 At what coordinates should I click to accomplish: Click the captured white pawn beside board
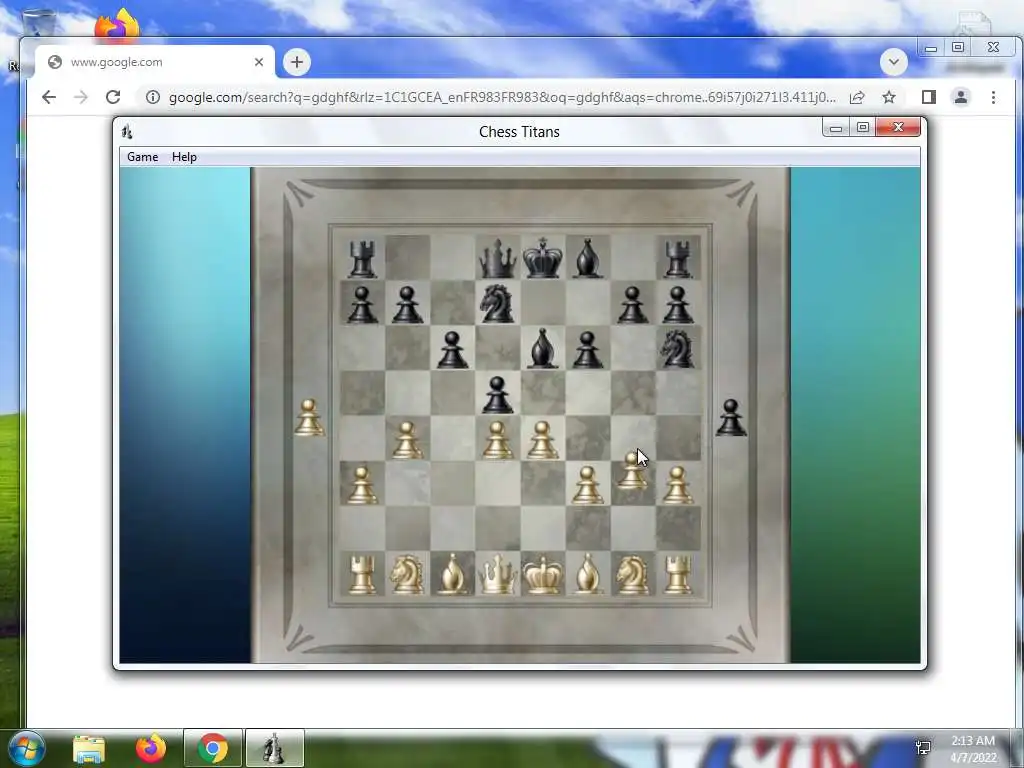(x=309, y=417)
